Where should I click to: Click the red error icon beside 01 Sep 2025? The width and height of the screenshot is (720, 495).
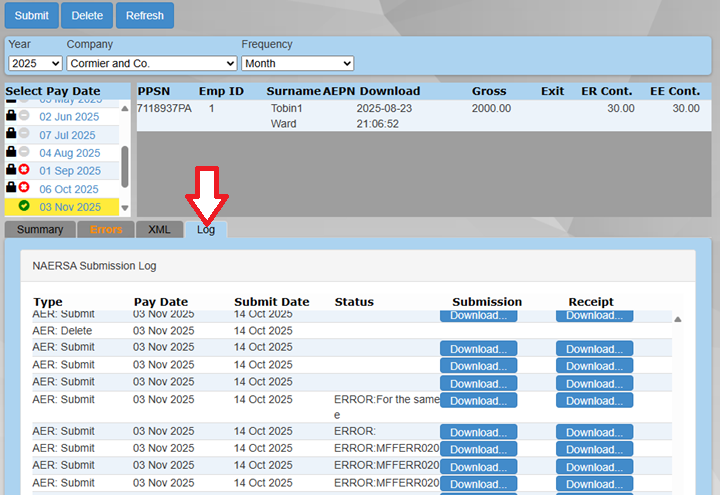point(24,171)
